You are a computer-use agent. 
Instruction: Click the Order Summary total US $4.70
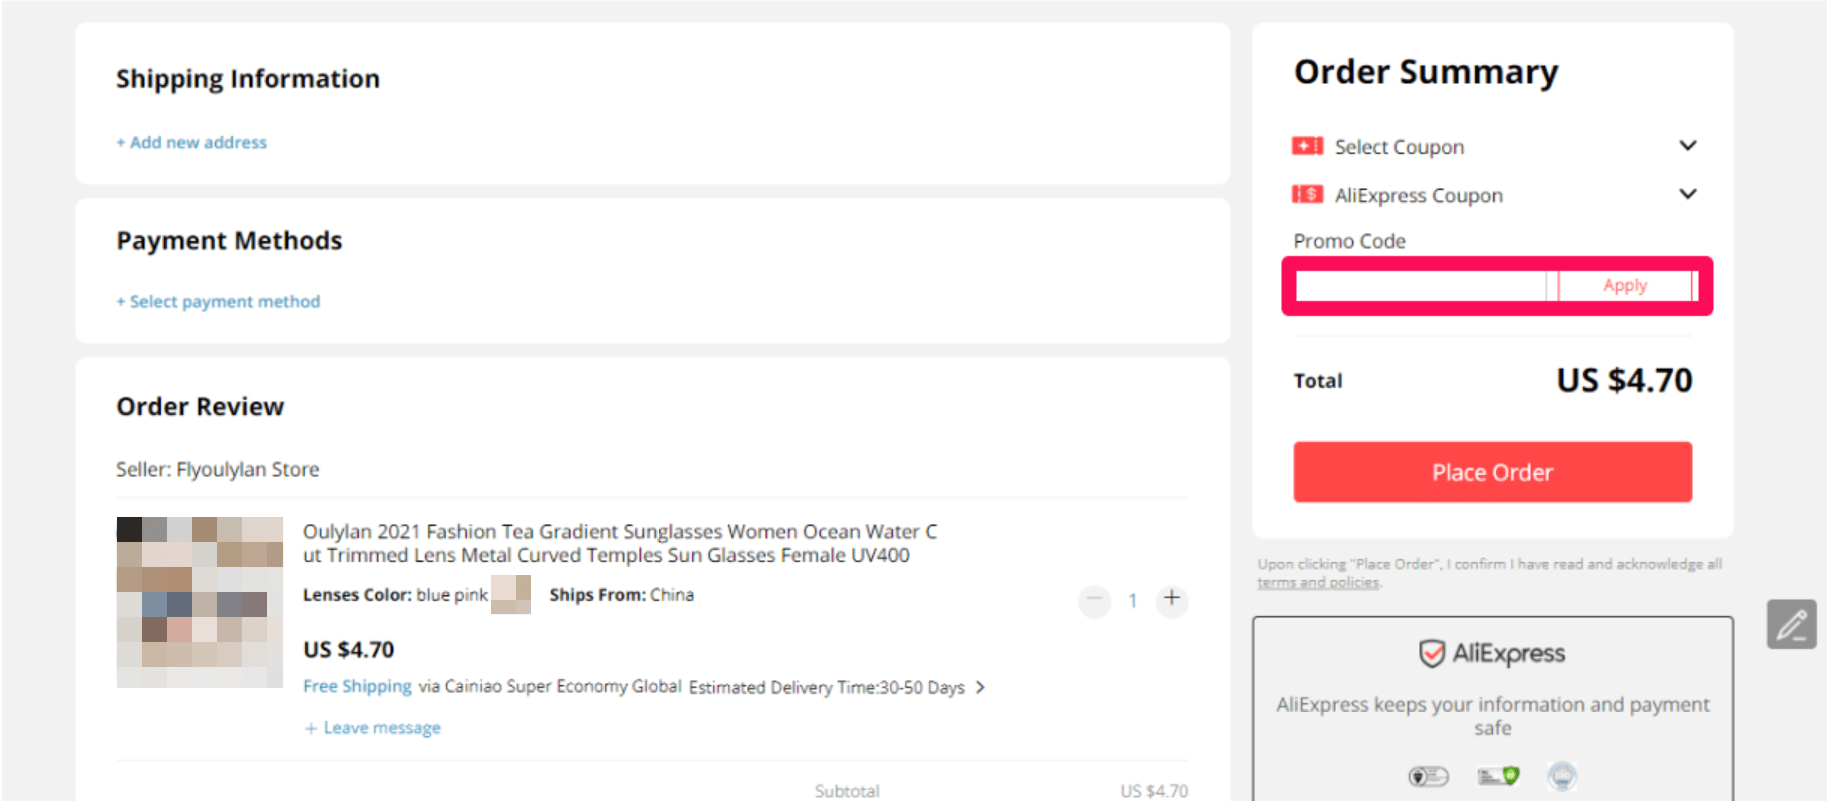click(1624, 380)
